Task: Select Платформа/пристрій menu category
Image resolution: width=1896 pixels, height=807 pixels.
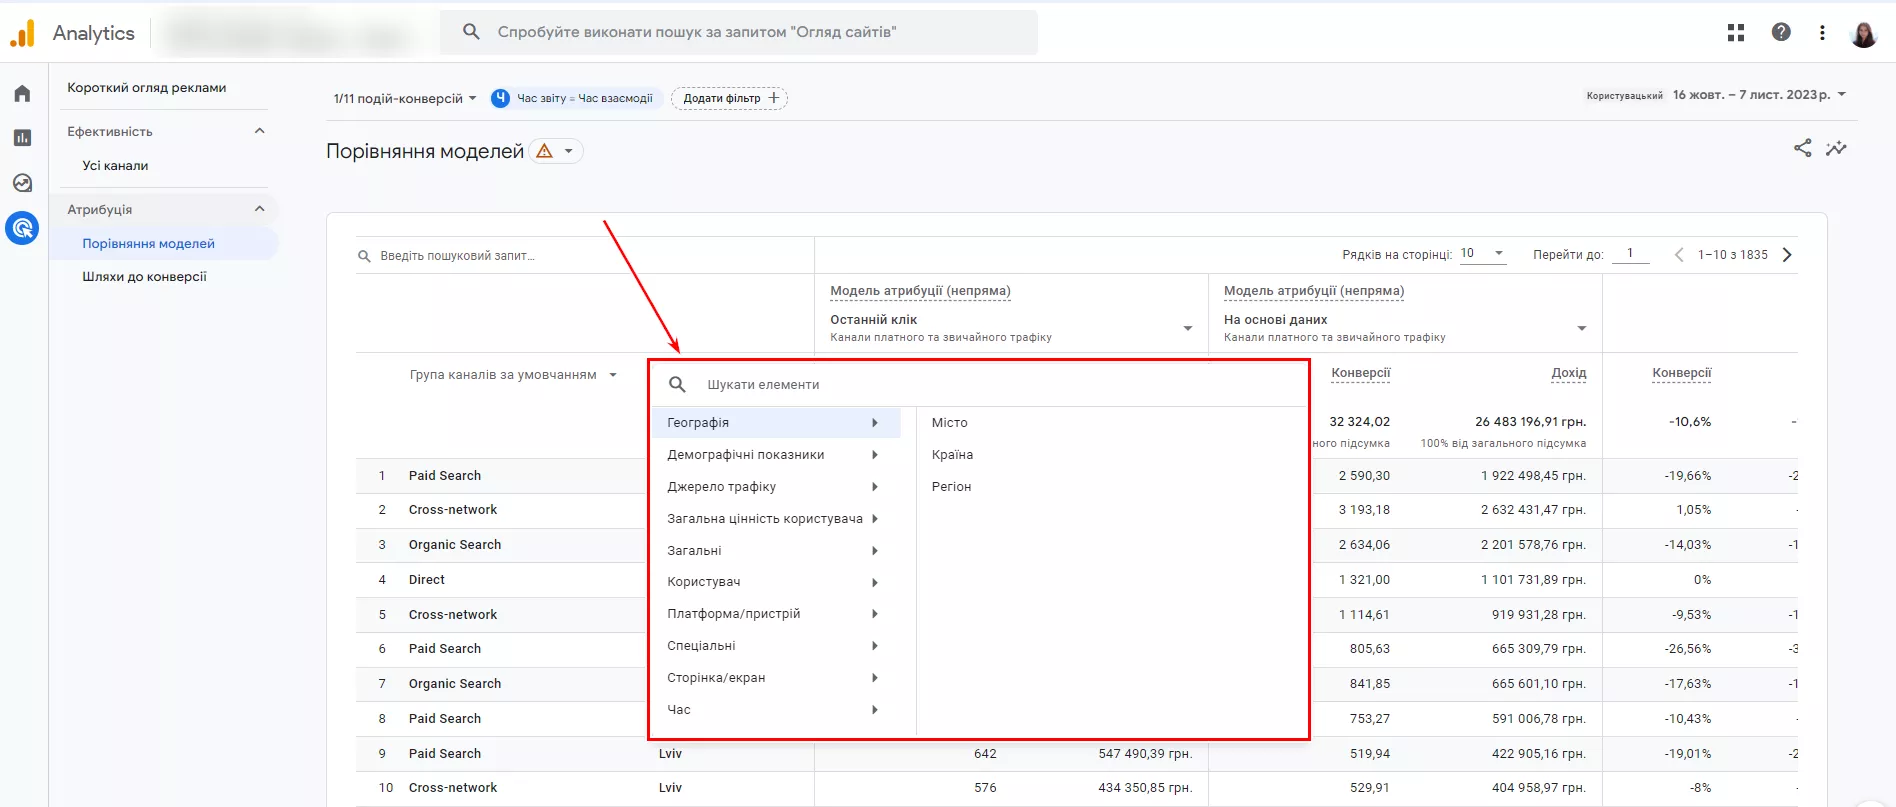Action: point(776,614)
